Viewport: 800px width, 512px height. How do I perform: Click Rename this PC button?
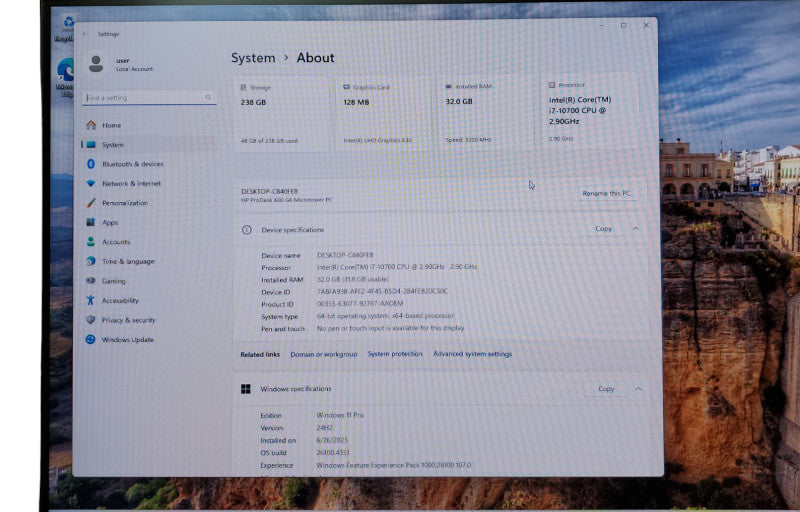coord(607,193)
